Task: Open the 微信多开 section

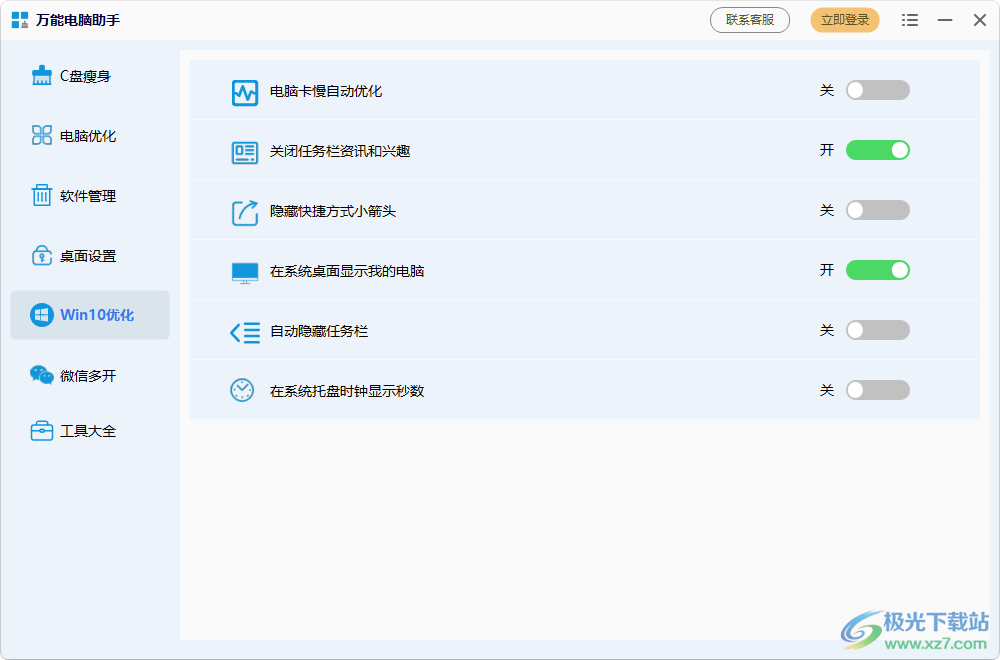Action: [88, 375]
